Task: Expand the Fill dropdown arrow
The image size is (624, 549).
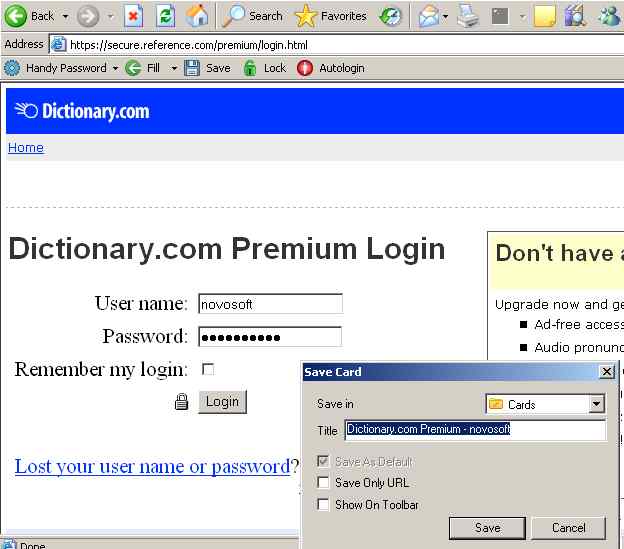Action: pos(174,68)
